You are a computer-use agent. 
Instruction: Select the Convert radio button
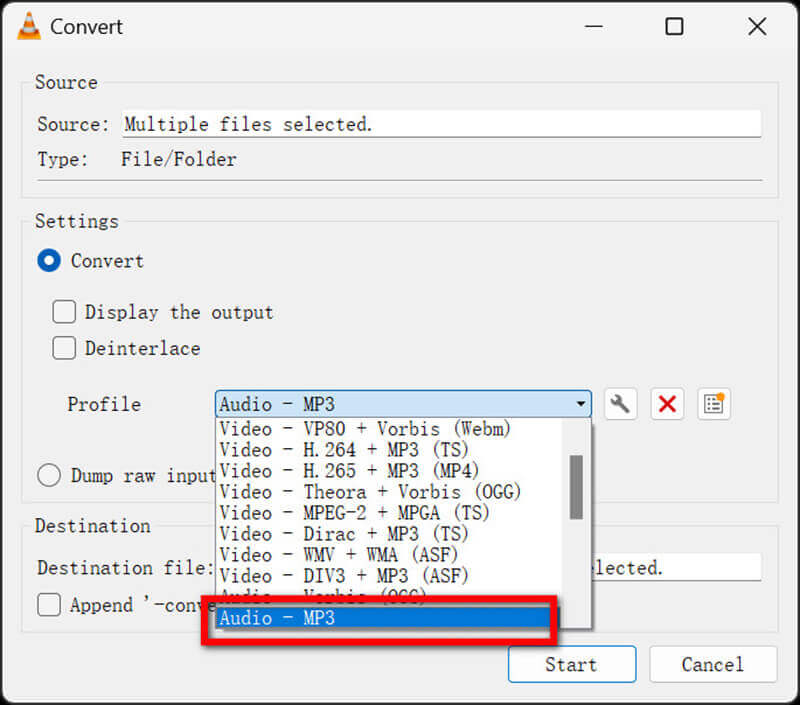[x=49, y=261]
